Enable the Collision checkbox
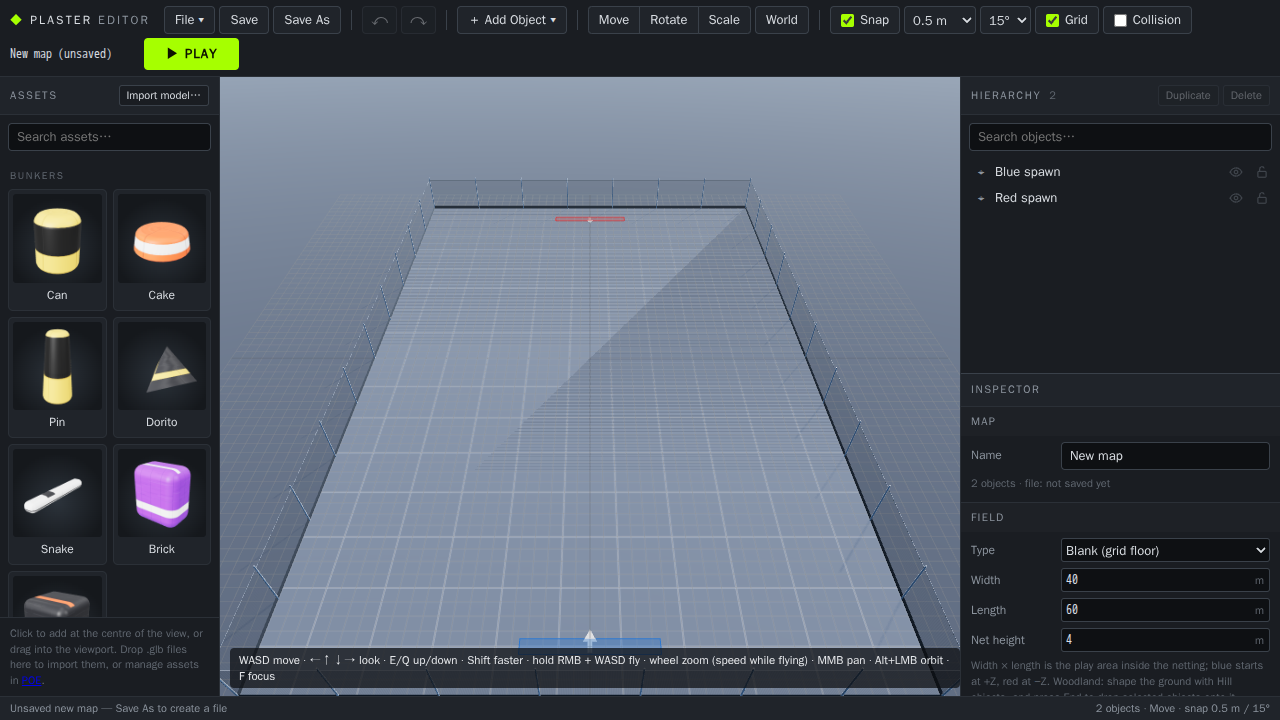Screen dimensions: 1280x720 [1120, 20]
